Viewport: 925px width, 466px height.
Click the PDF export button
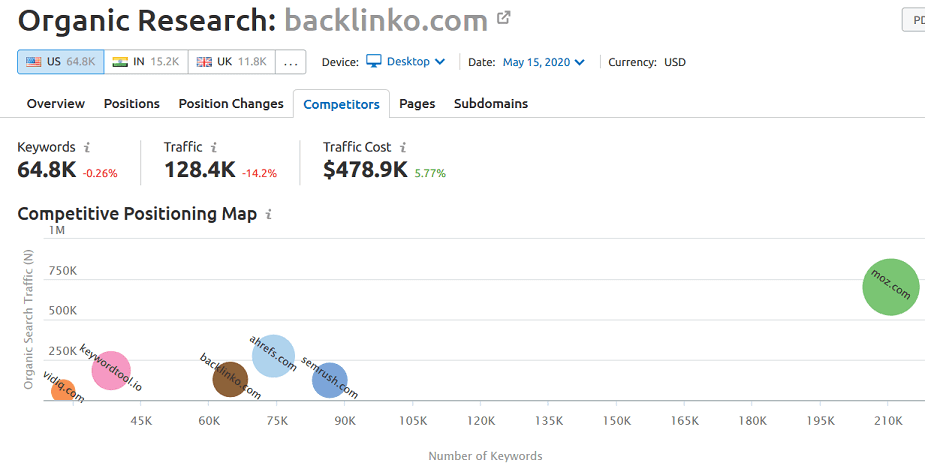914,19
